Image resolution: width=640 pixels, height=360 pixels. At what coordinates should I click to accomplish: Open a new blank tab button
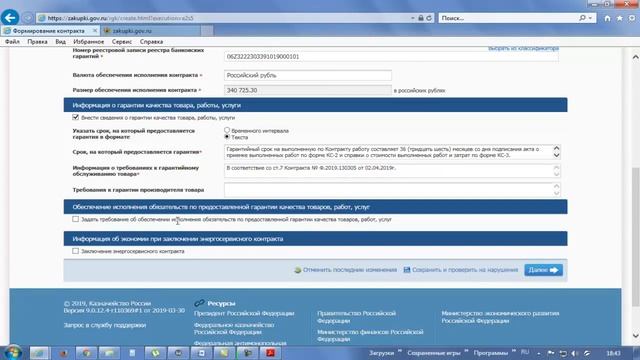[x=207, y=31]
